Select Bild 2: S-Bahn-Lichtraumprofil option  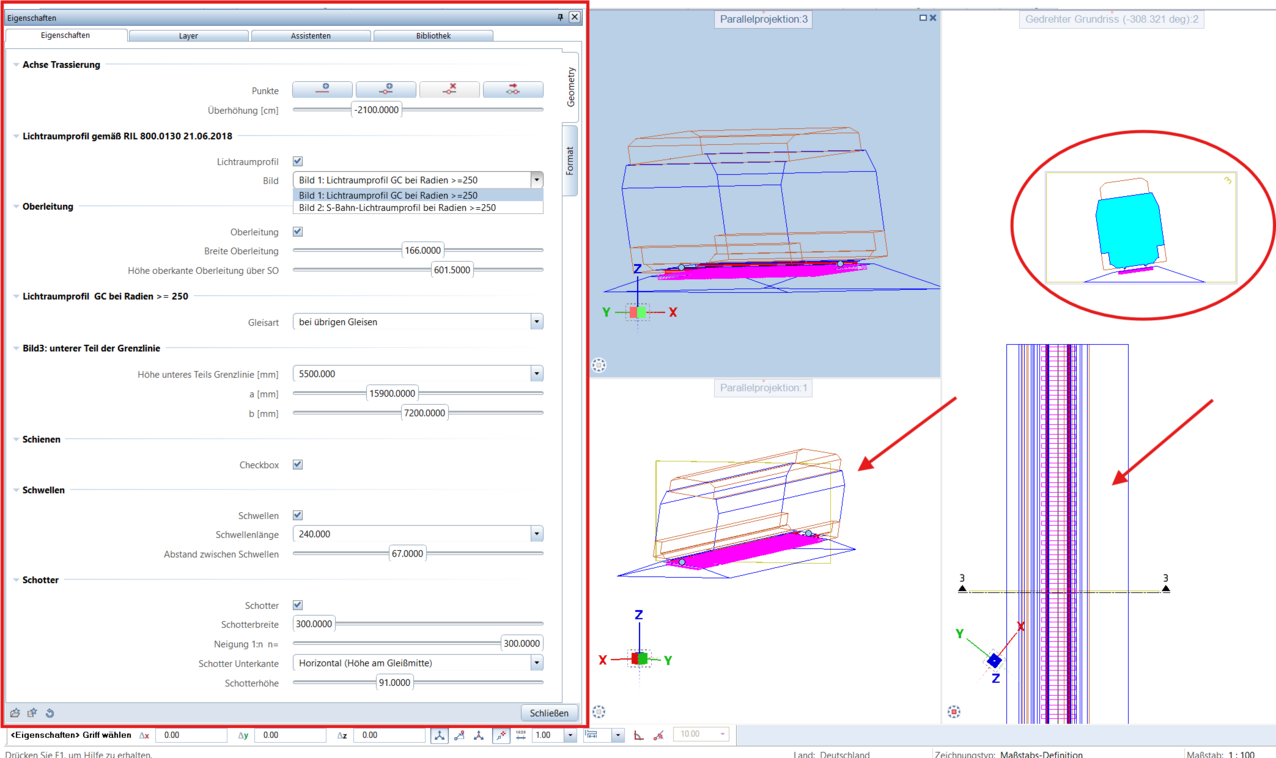point(397,208)
